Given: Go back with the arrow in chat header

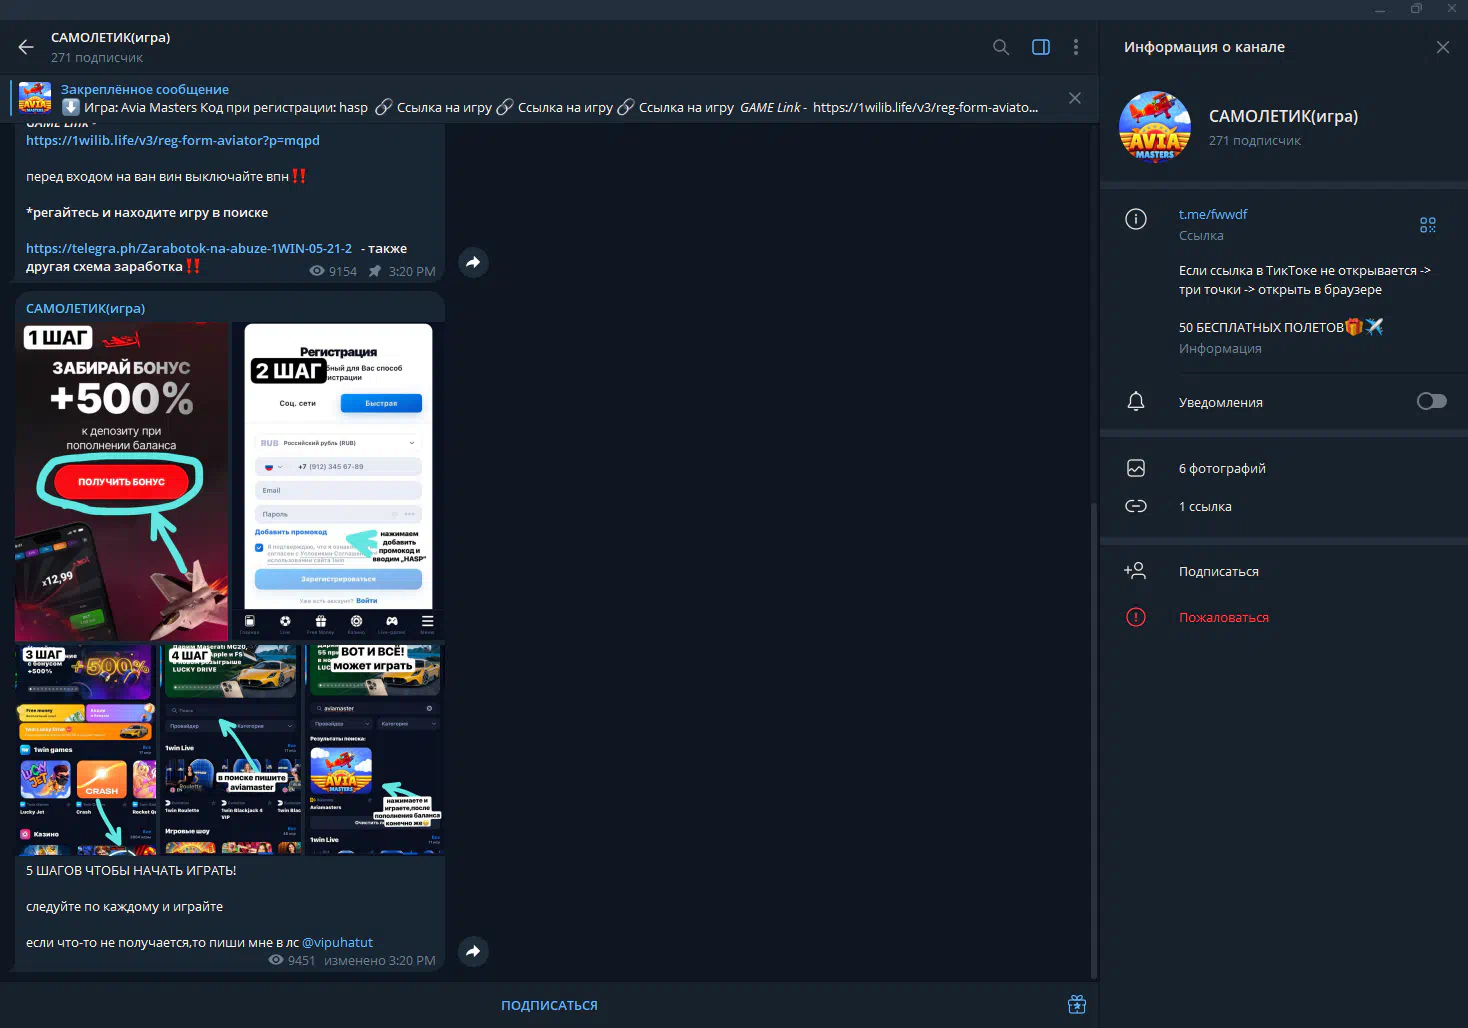Looking at the screenshot, I should click(26, 47).
